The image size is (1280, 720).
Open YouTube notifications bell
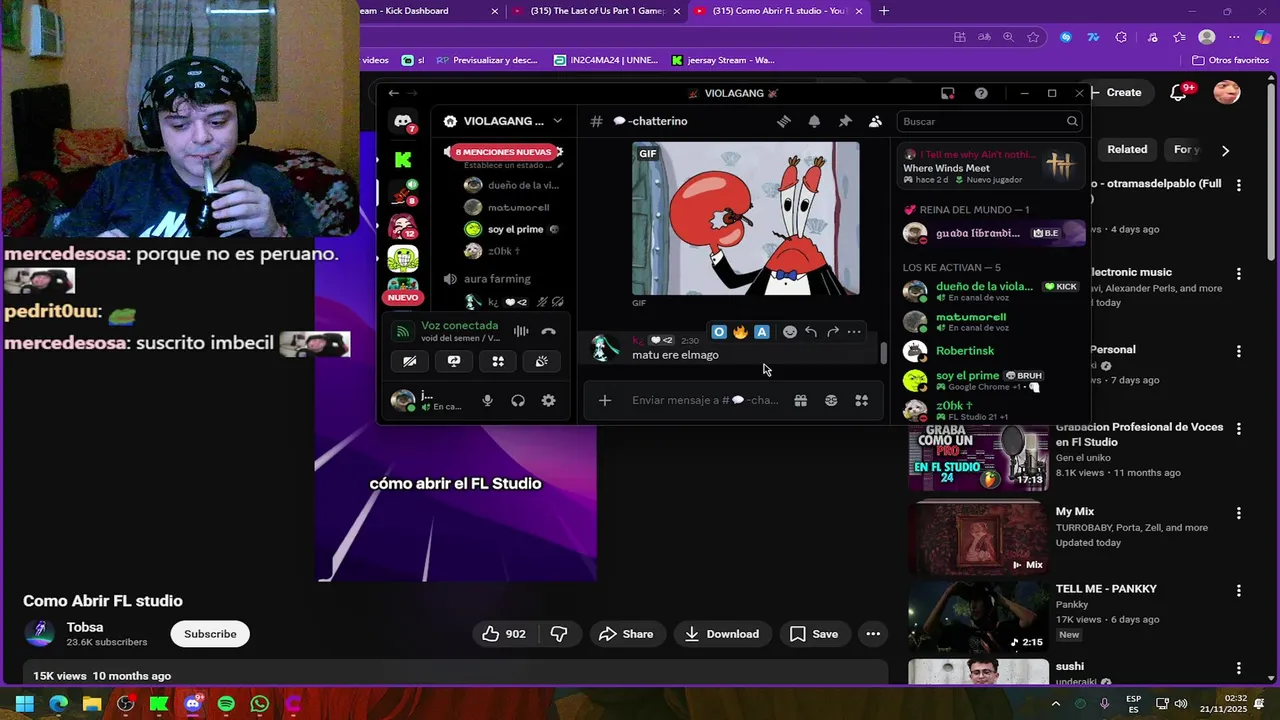(1179, 92)
